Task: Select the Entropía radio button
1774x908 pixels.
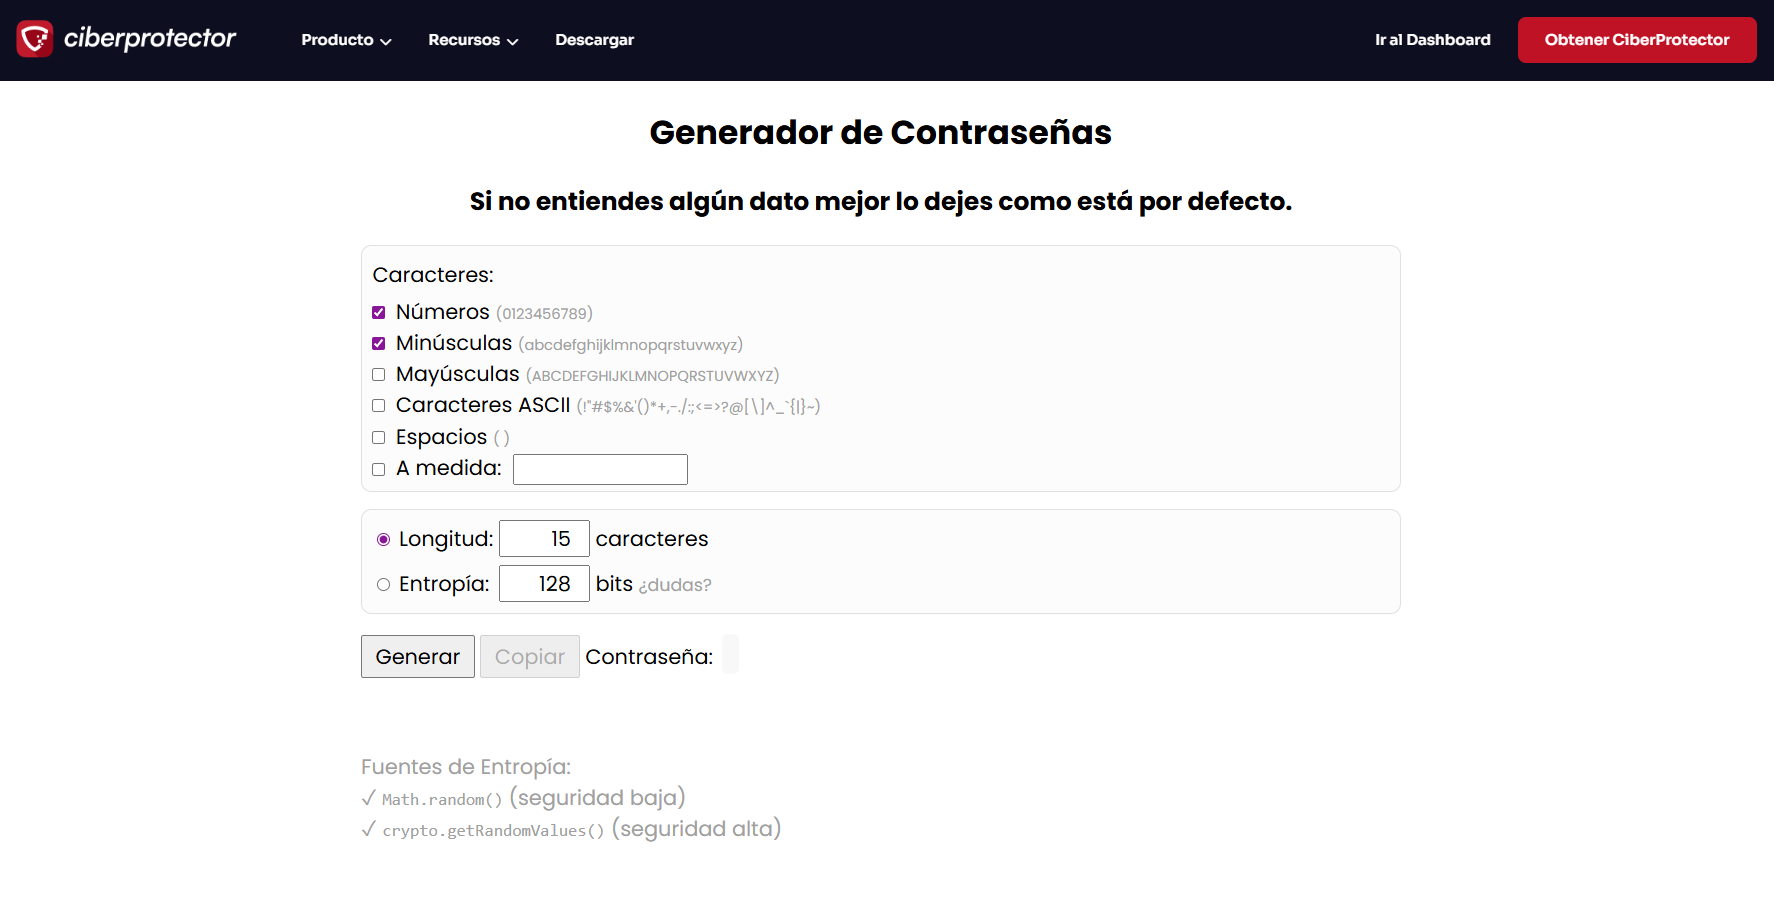Action: coord(384,585)
